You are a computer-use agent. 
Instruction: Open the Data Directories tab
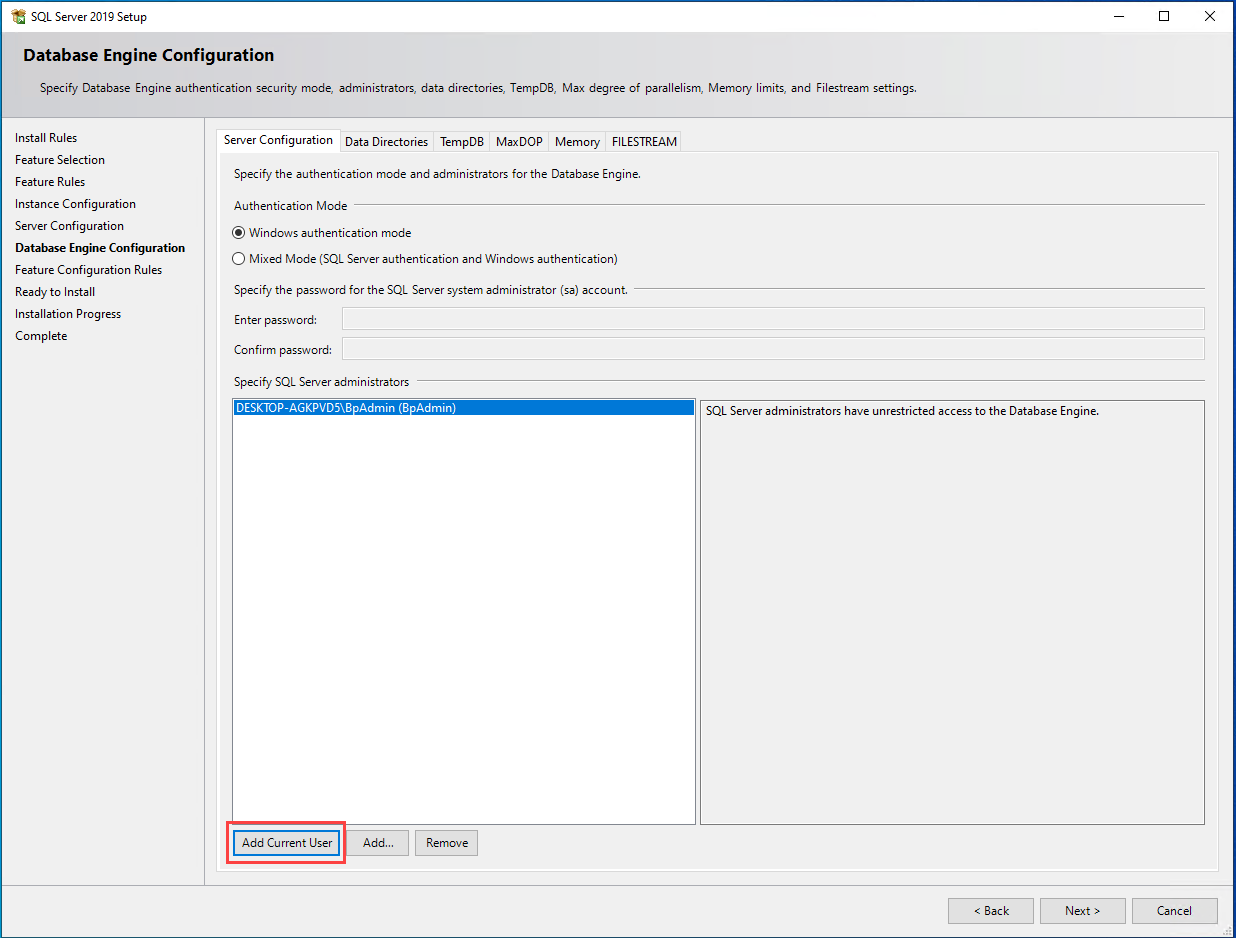[x=386, y=142]
